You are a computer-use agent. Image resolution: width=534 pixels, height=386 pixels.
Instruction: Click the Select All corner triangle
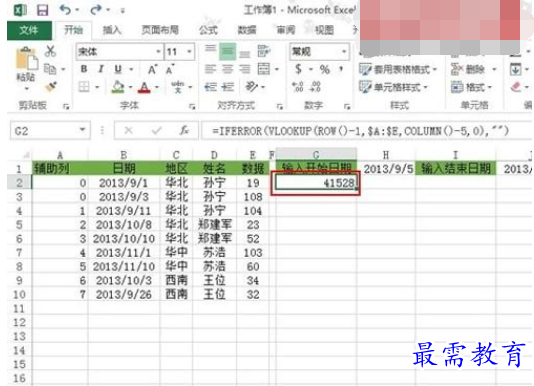(26, 155)
